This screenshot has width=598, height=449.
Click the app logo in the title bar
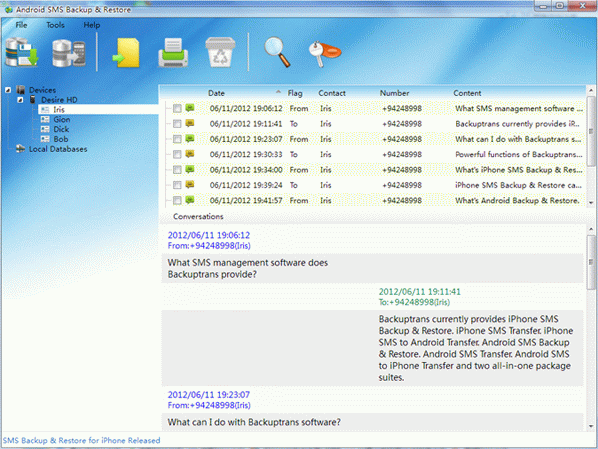[x=8, y=9]
